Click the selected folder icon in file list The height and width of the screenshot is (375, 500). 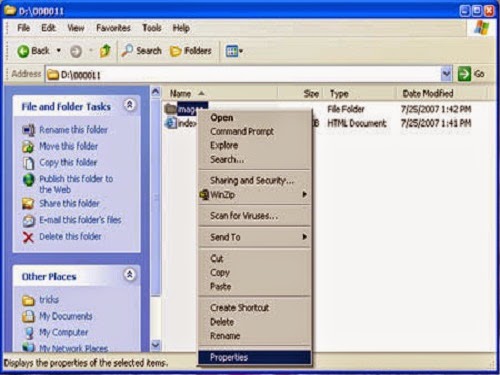pyautogui.click(x=170, y=109)
